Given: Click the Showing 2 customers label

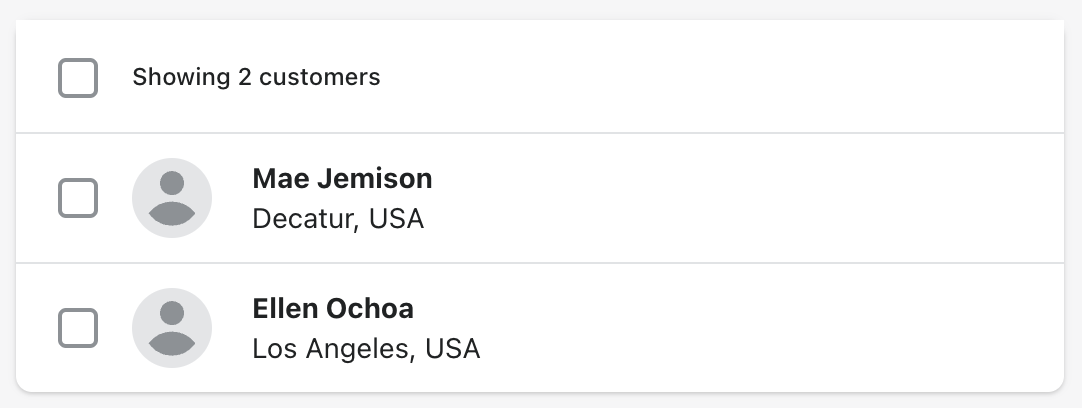Looking at the screenshot, I should click(256, 77).
